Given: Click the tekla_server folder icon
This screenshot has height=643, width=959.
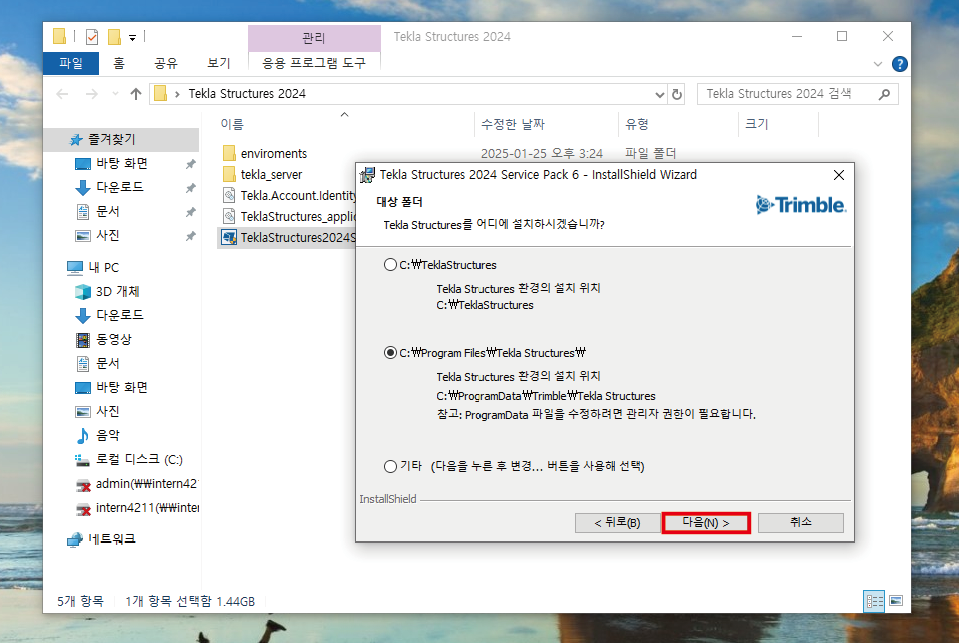Looking at the screenshot, I should pos(229,174).
